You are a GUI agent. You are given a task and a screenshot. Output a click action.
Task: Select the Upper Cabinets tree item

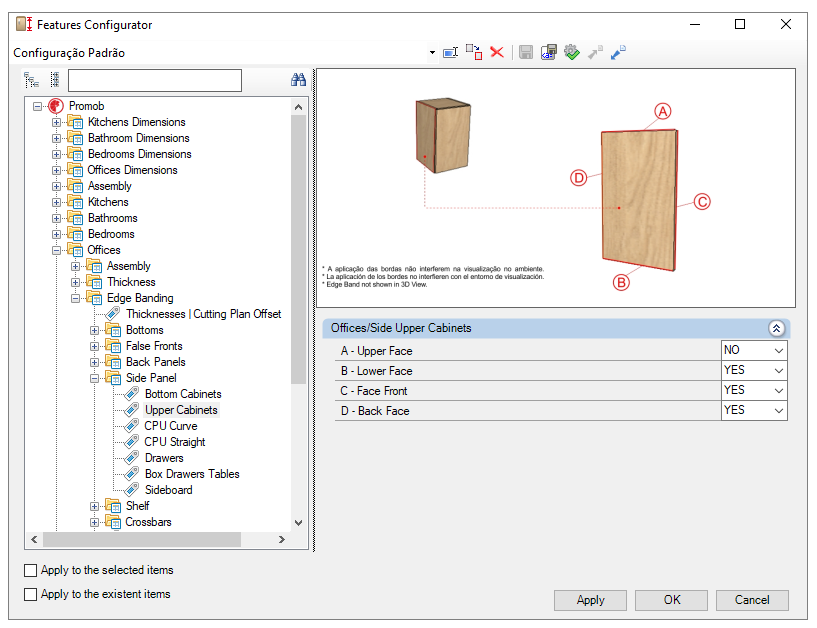click(181, 410)
